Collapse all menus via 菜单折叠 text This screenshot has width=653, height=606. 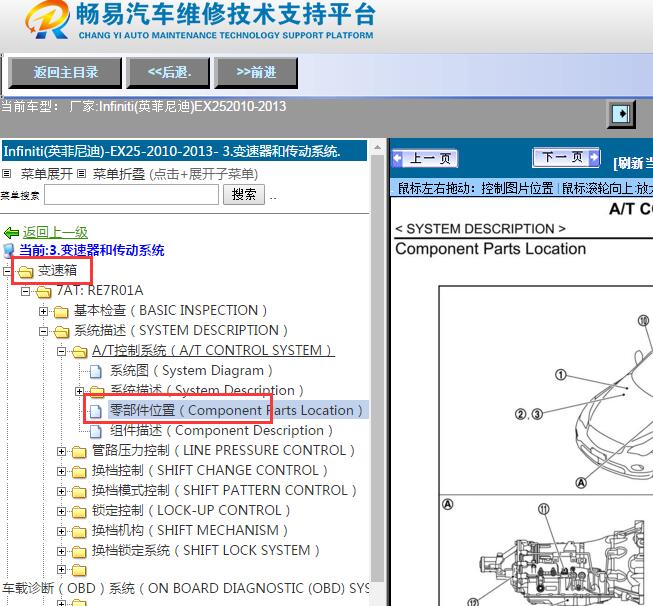[x=118, y=174]
